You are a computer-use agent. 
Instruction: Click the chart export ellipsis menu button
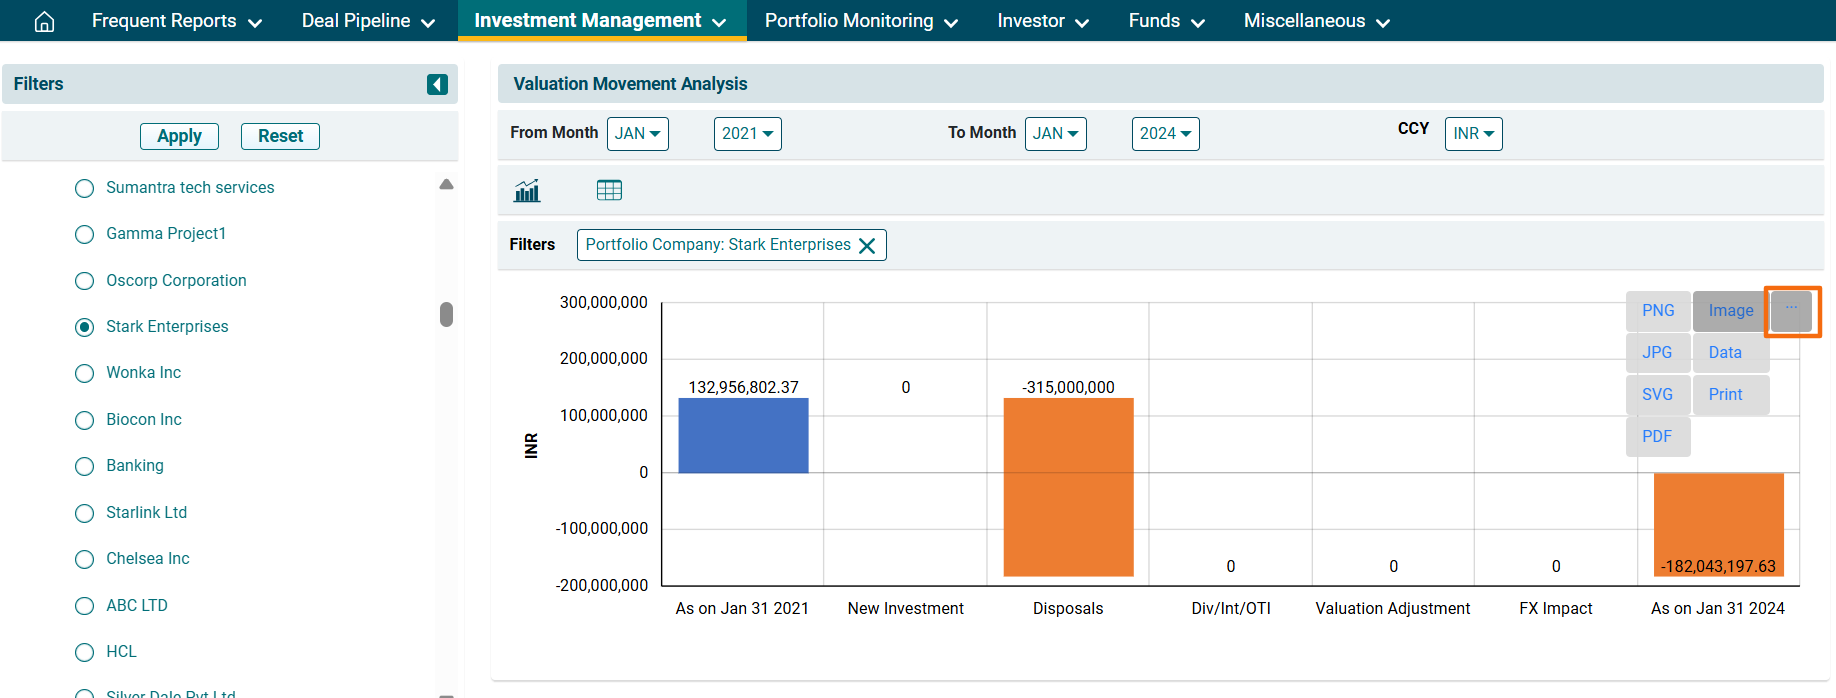1791,311
